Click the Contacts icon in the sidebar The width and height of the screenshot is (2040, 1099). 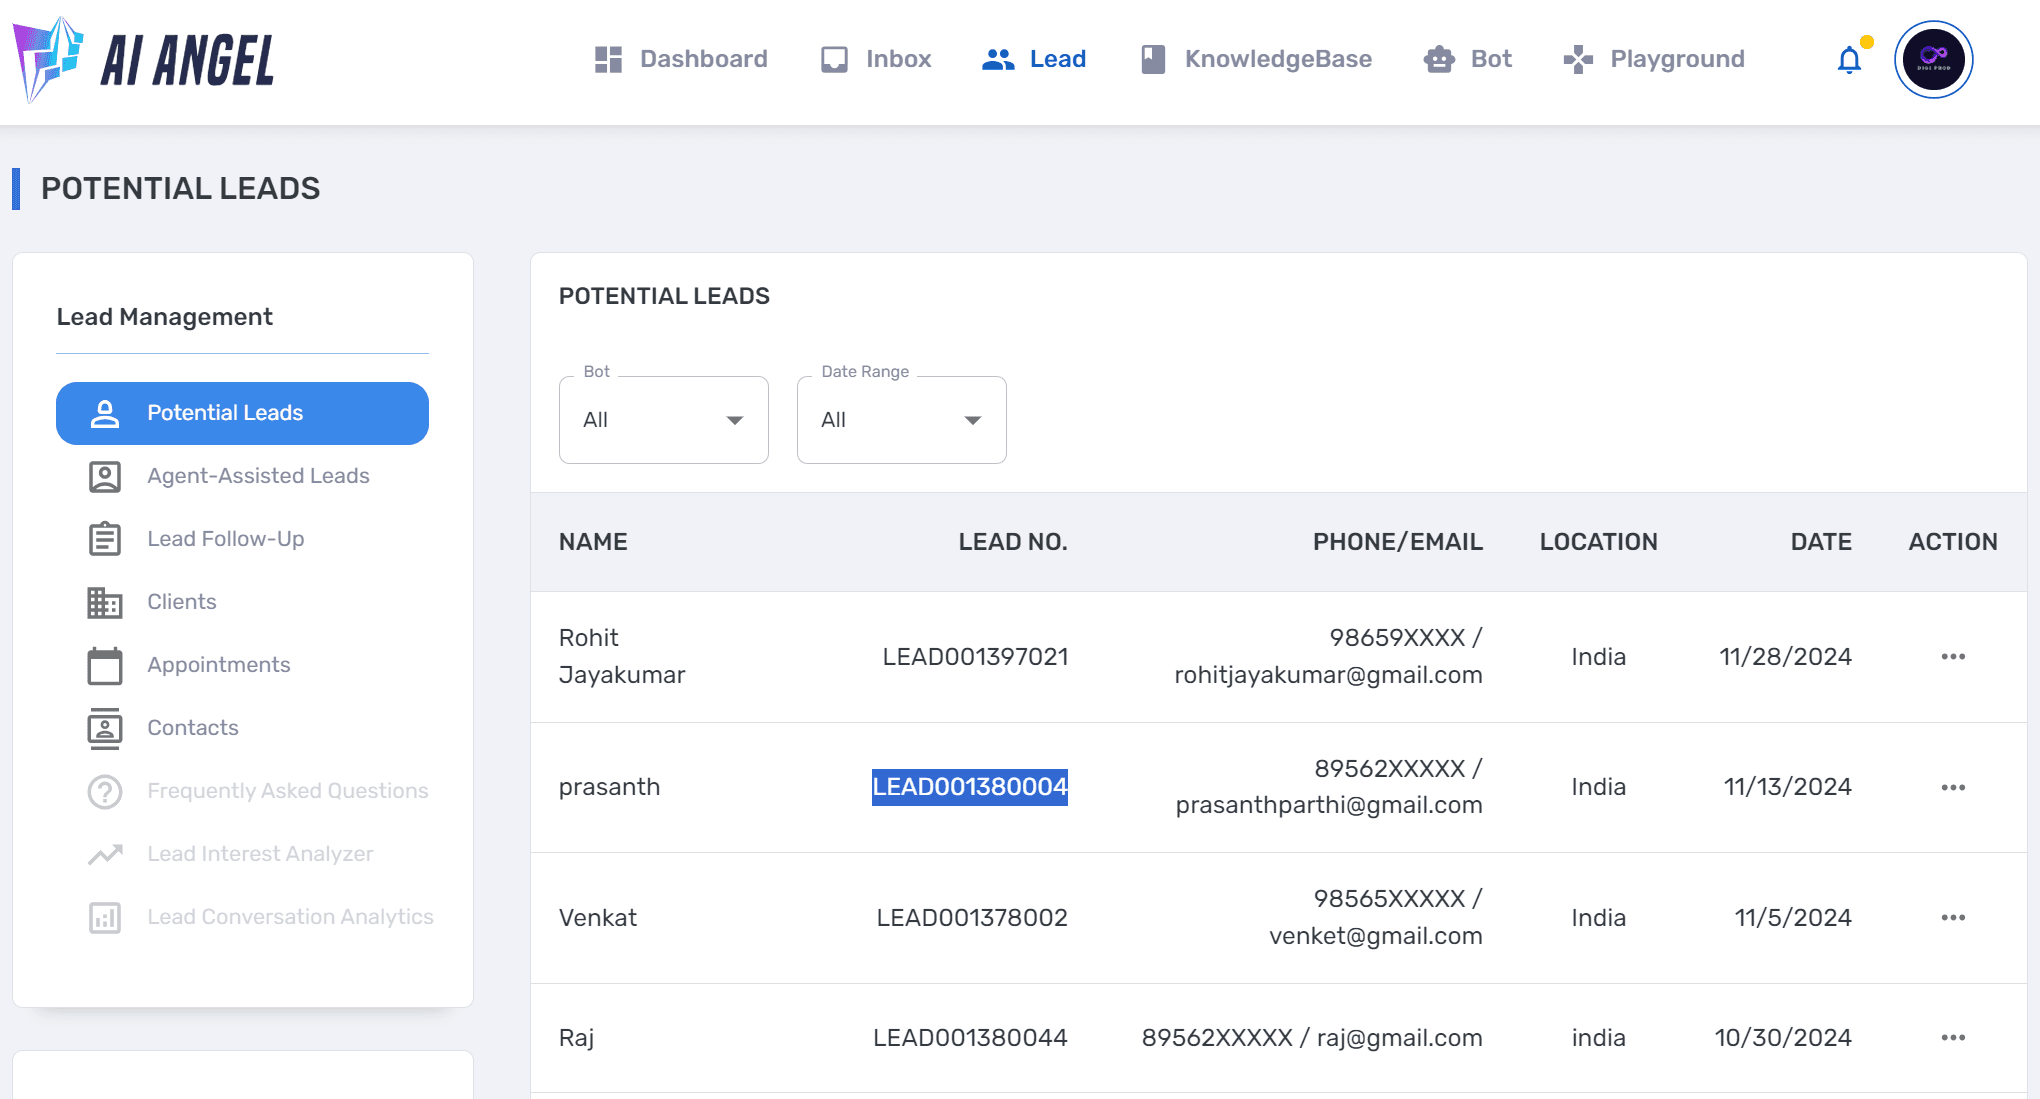[104, 728]
